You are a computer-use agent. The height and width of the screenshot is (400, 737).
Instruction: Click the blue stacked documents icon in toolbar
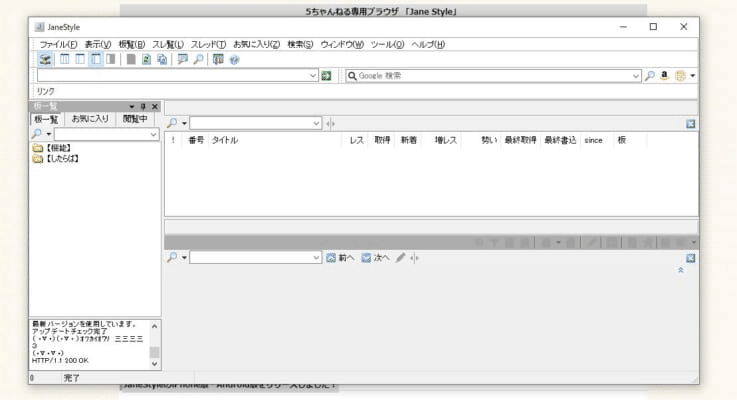click(x=162, y=59)
